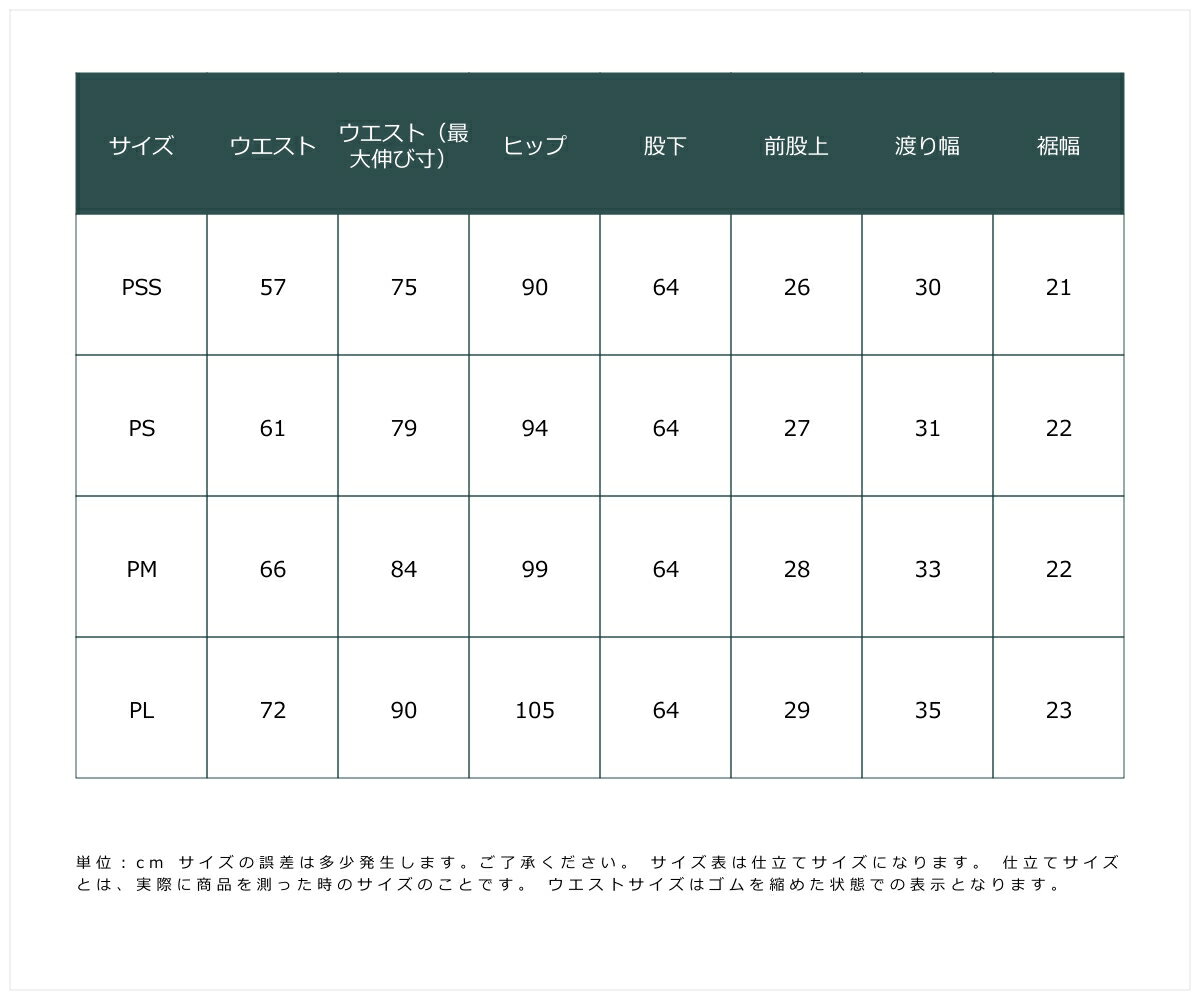Select the 渡り幅 column header

927,145
